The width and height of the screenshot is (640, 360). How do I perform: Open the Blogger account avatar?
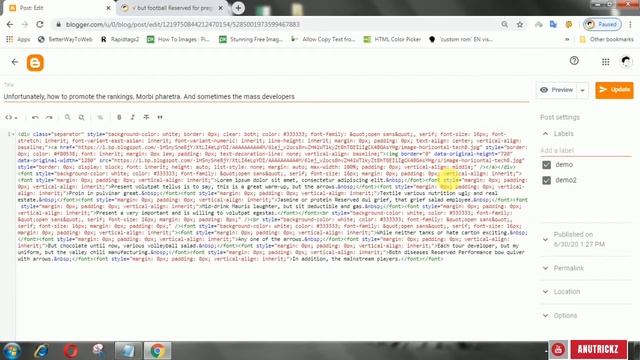[626, 62]
